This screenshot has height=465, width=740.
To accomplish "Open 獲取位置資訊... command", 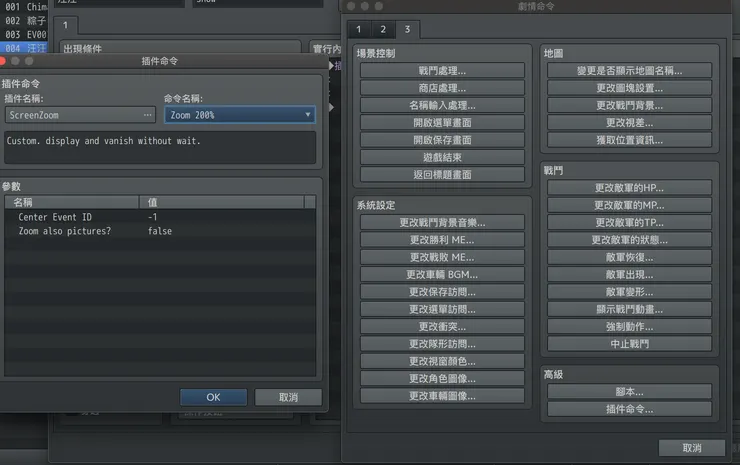I will [x=630, y=140].
